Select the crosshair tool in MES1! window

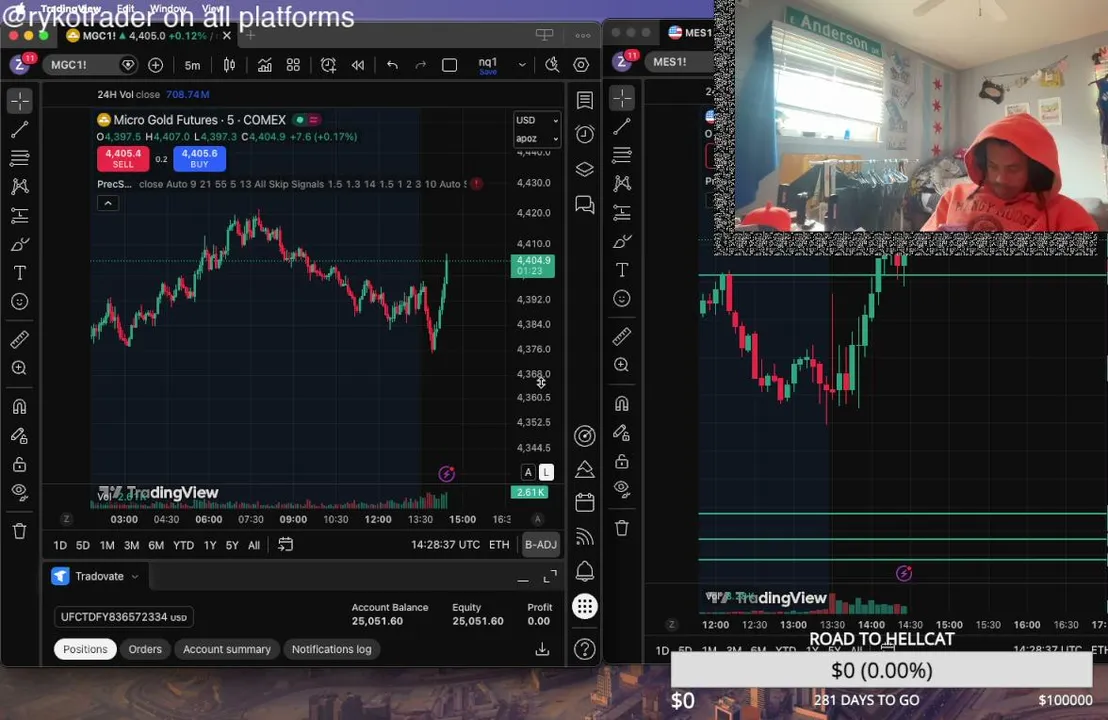click(622, 98)
